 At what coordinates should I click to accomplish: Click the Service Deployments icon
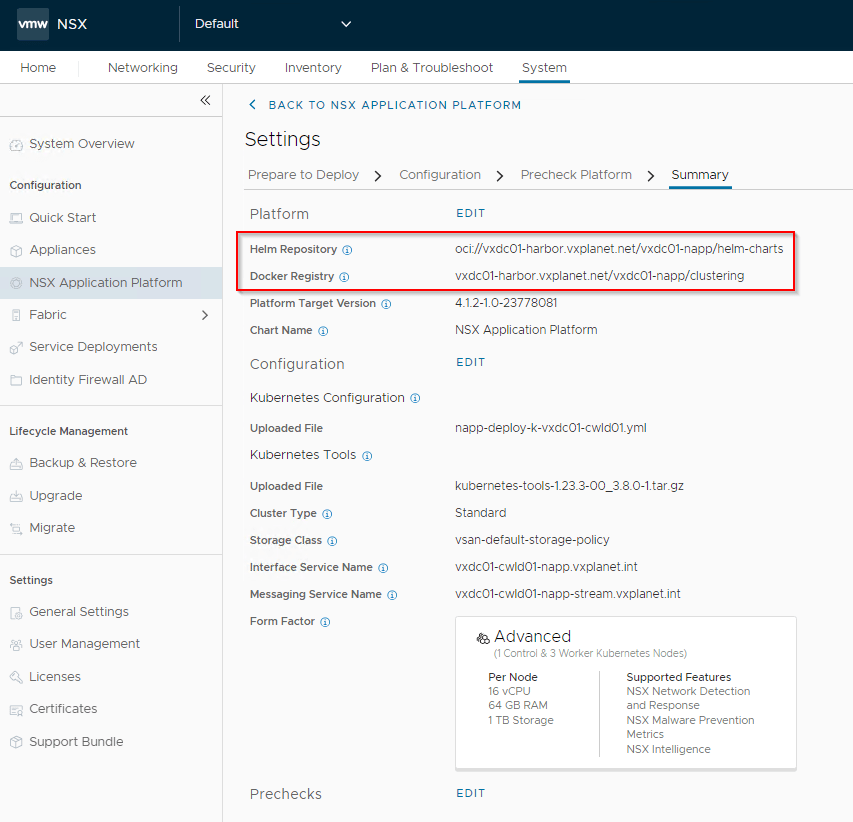[16, 347]
